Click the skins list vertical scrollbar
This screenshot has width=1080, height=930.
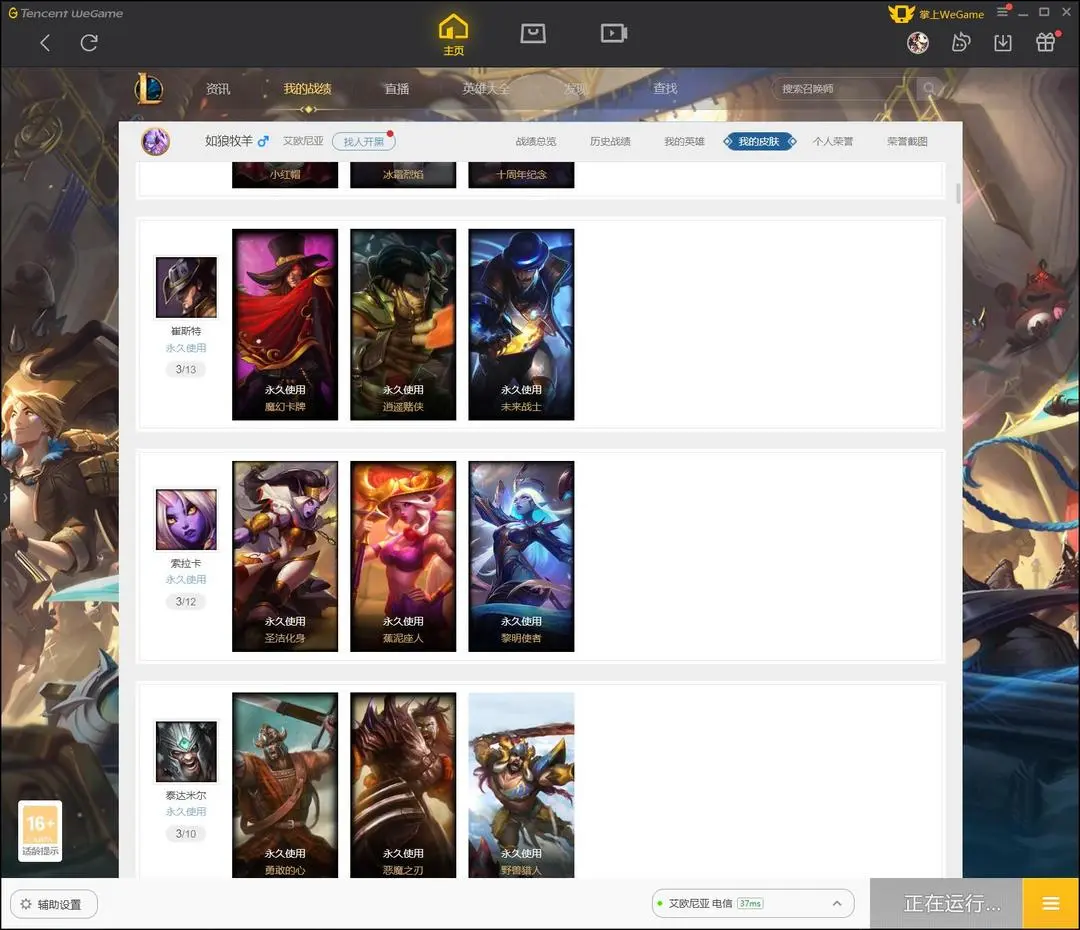[958, 193]
